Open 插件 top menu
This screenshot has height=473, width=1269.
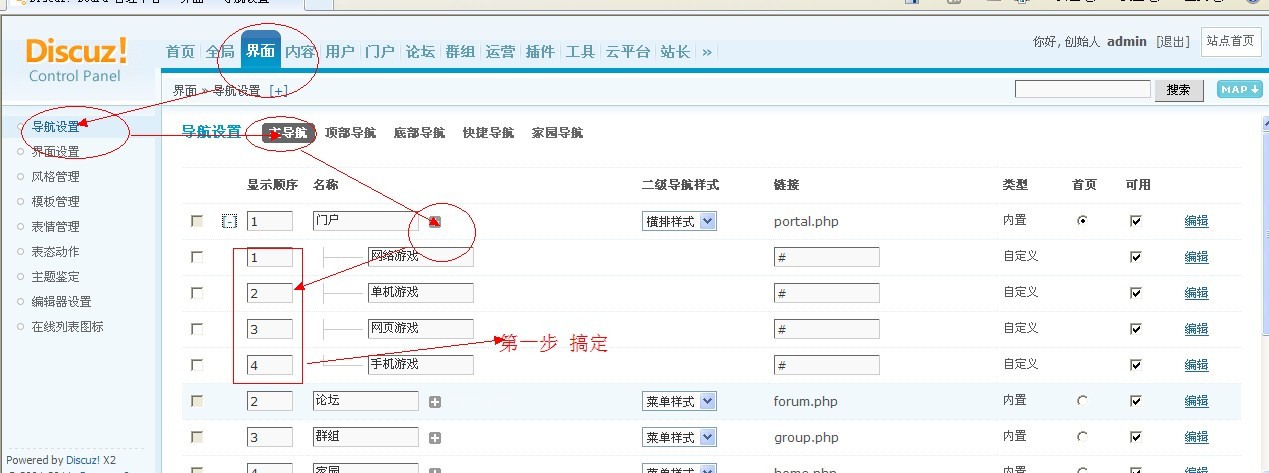[540, 52]
